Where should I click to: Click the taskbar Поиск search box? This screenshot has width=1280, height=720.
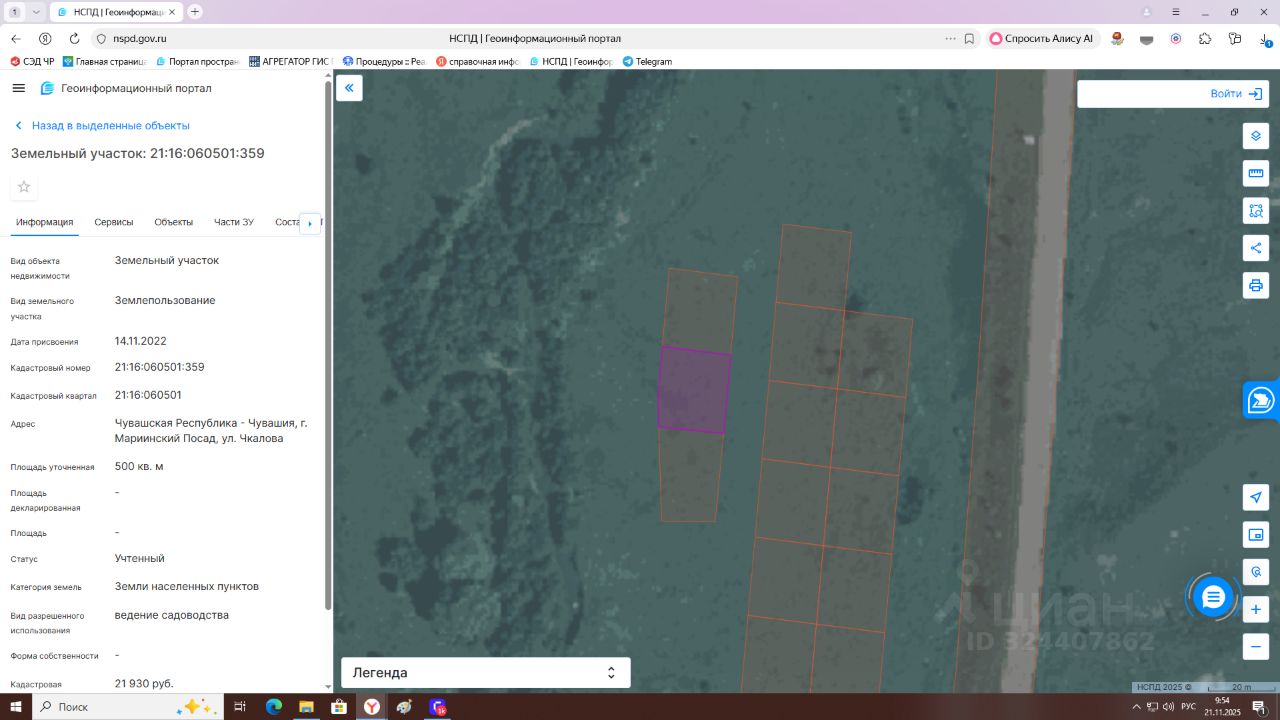128,707
